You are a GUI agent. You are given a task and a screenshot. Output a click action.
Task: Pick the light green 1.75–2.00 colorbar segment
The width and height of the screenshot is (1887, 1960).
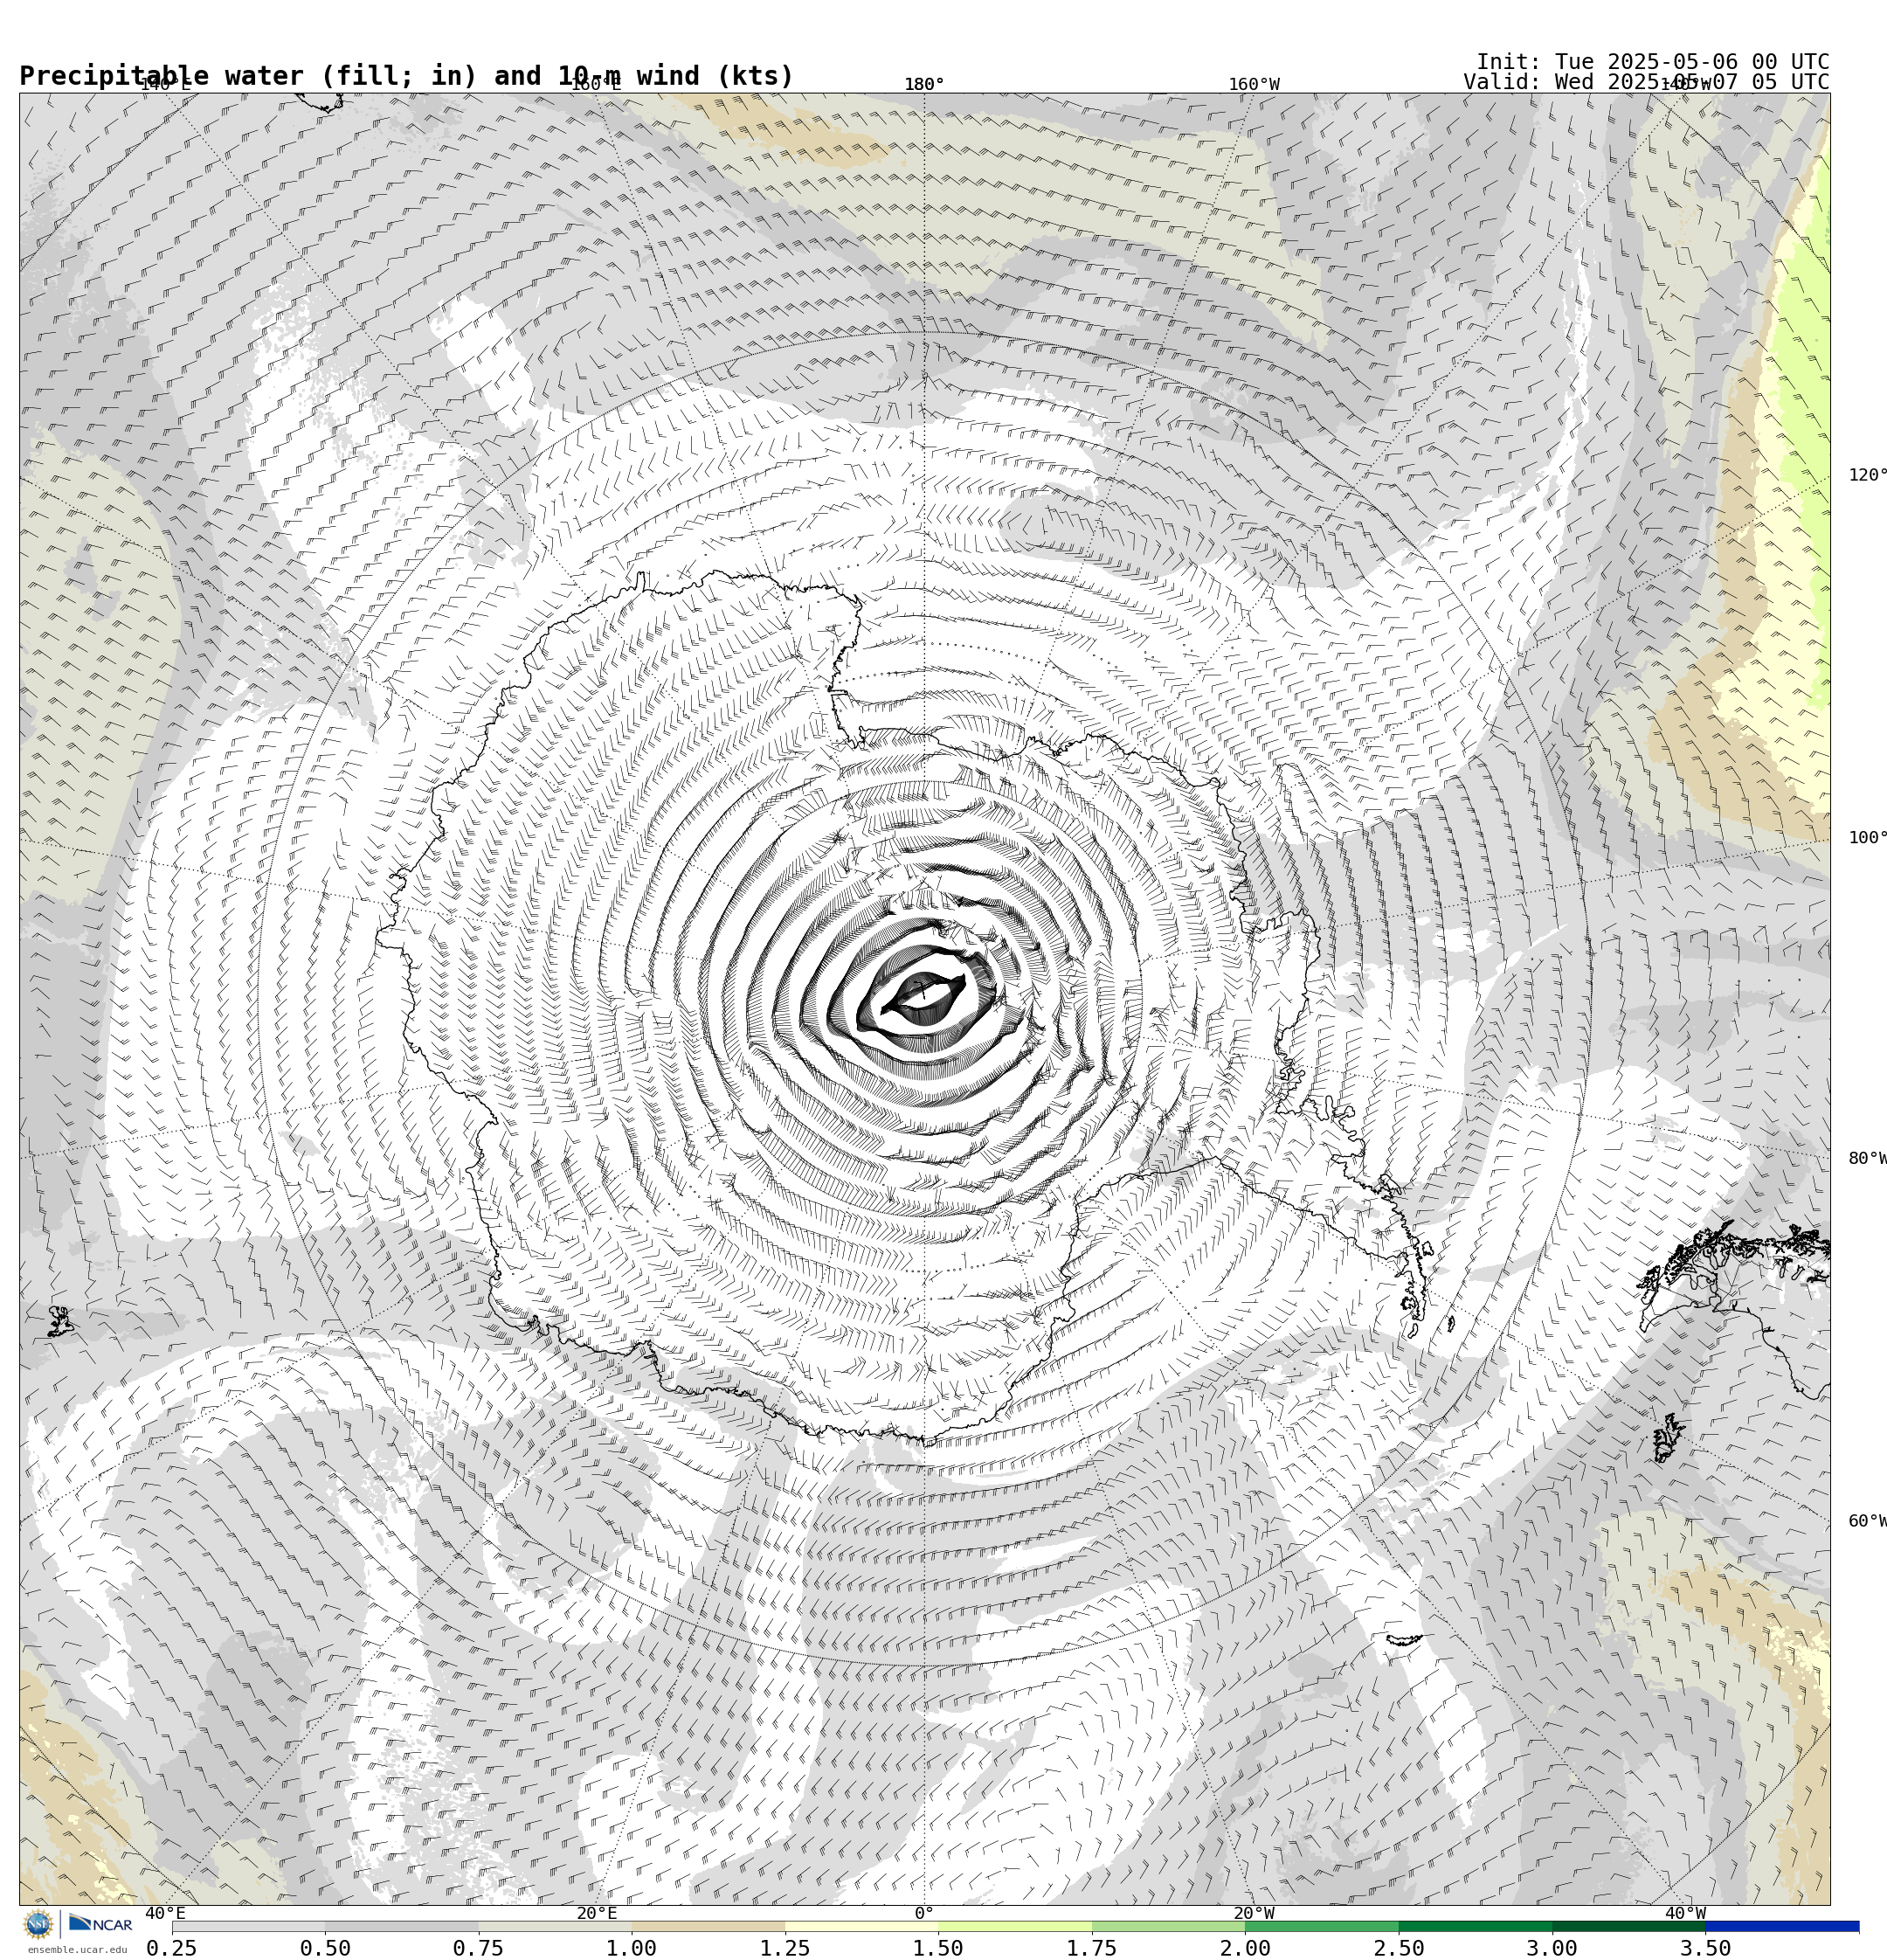pyautogui.click(x=1169, y=1926)
